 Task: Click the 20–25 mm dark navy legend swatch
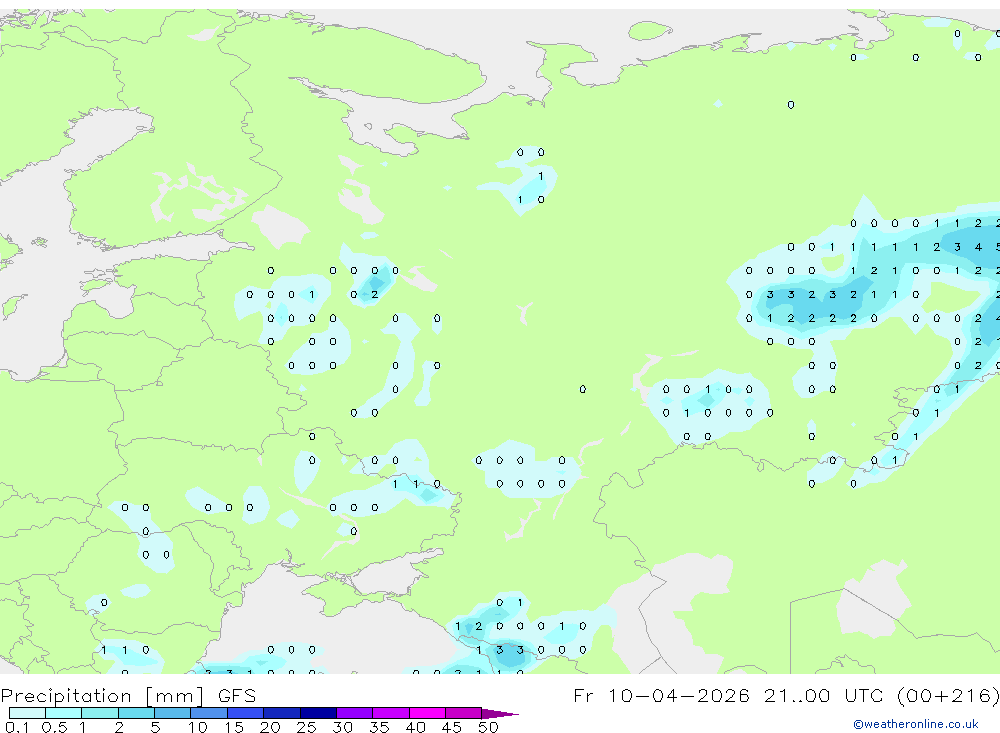click(x=281, y=713)
